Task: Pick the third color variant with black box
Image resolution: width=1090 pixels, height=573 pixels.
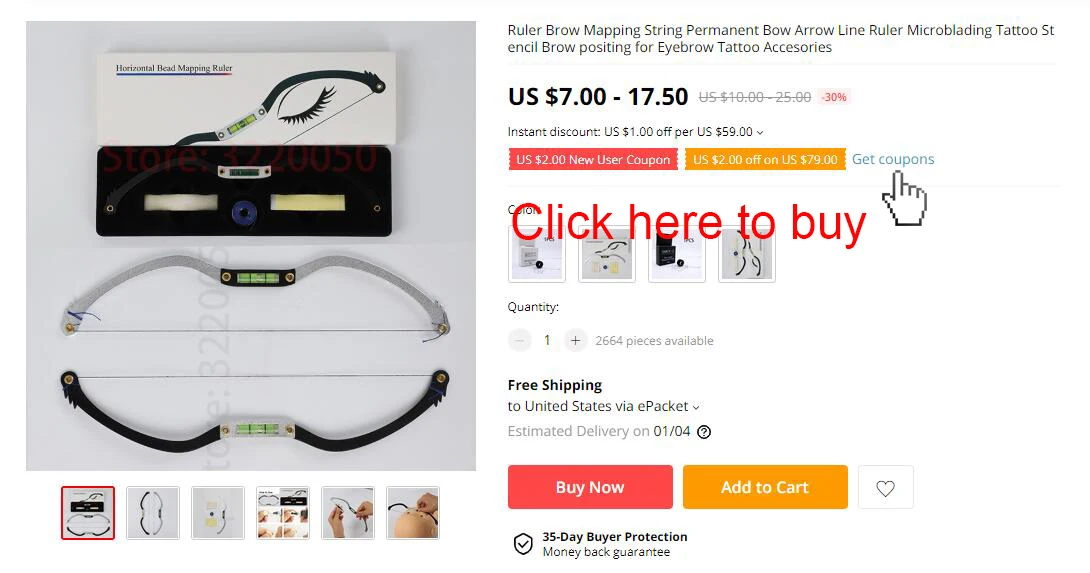Action: tap(676, 254)
